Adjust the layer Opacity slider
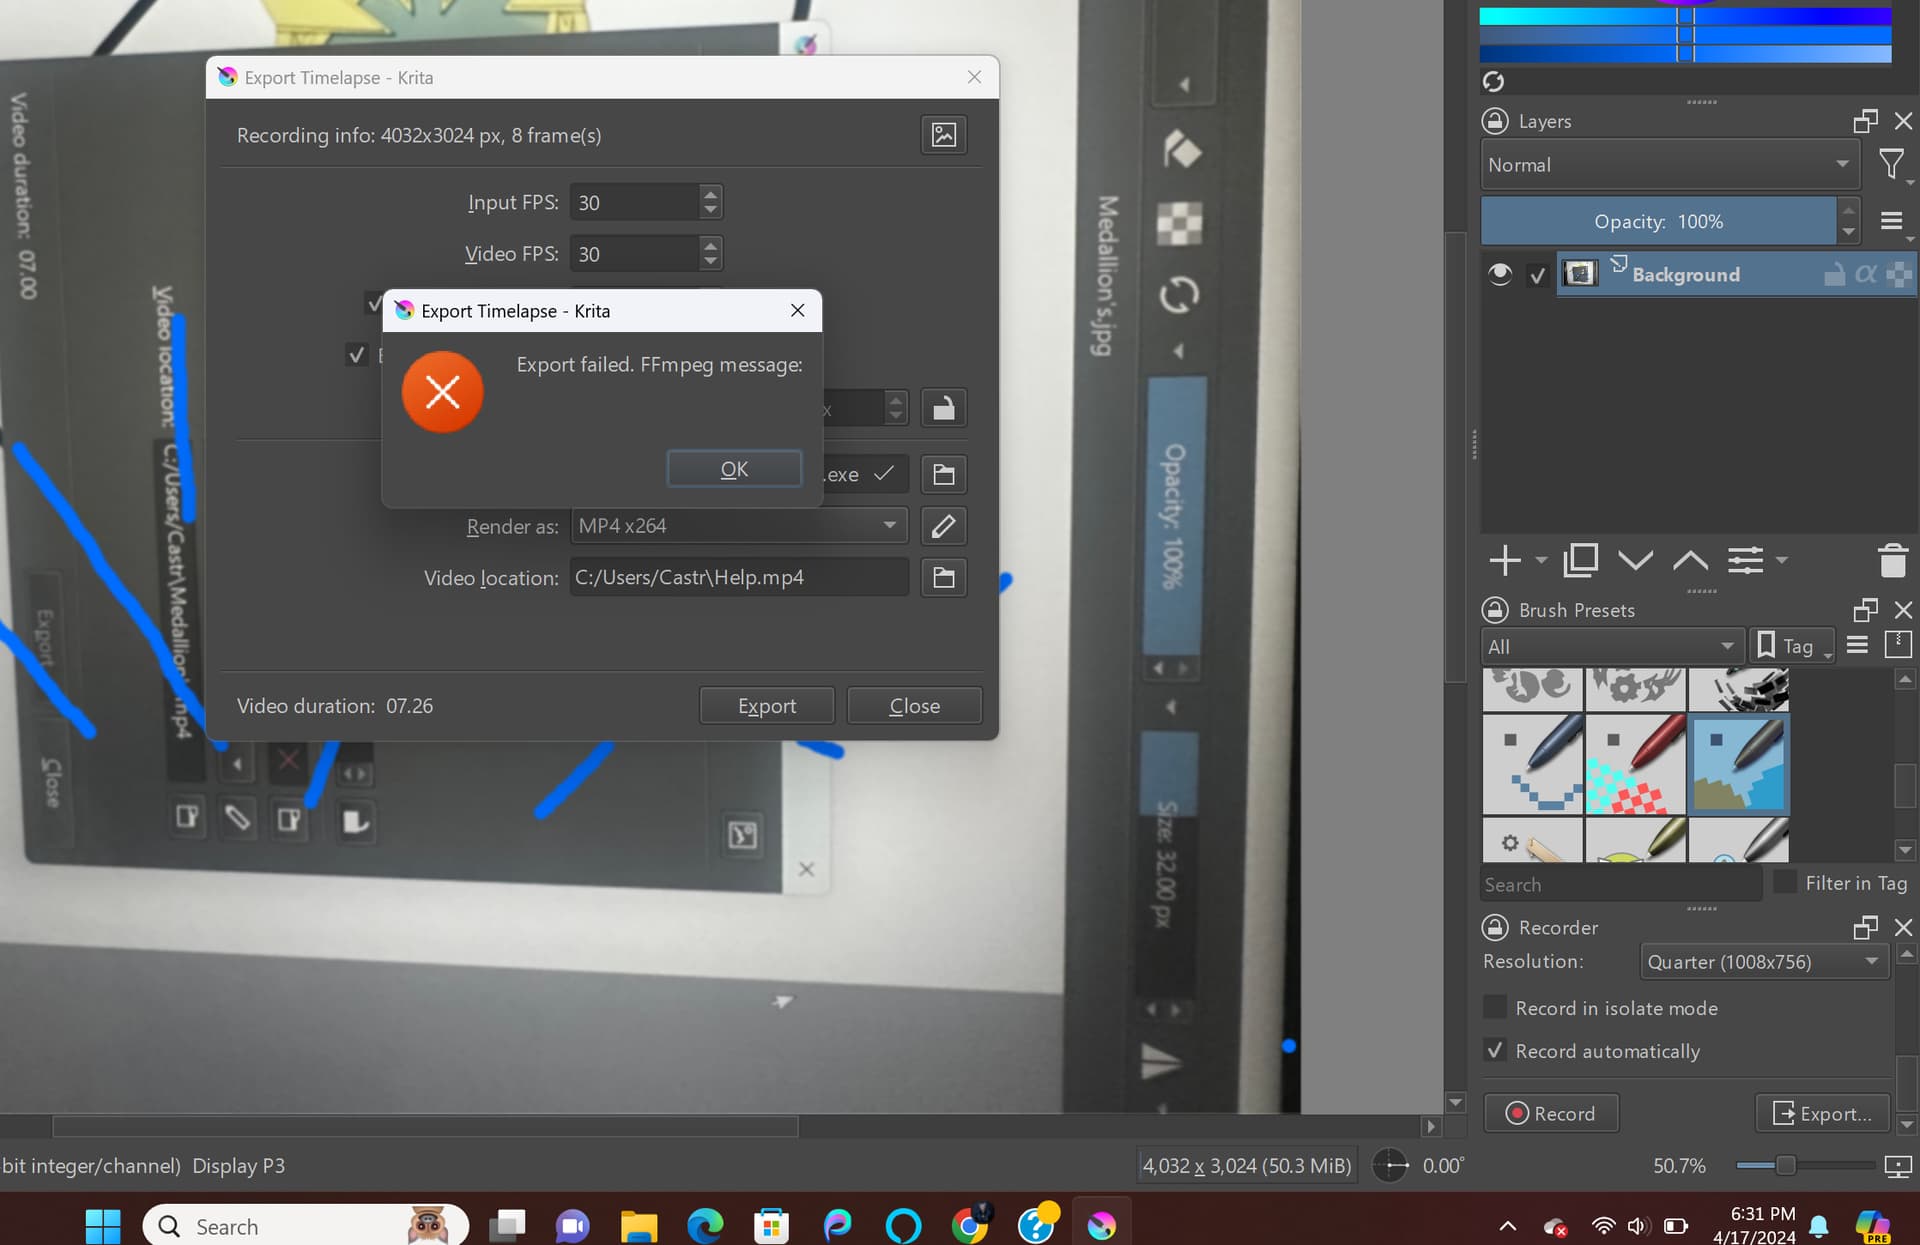The image size is (1920, 1245). [x=1658, y=221]
